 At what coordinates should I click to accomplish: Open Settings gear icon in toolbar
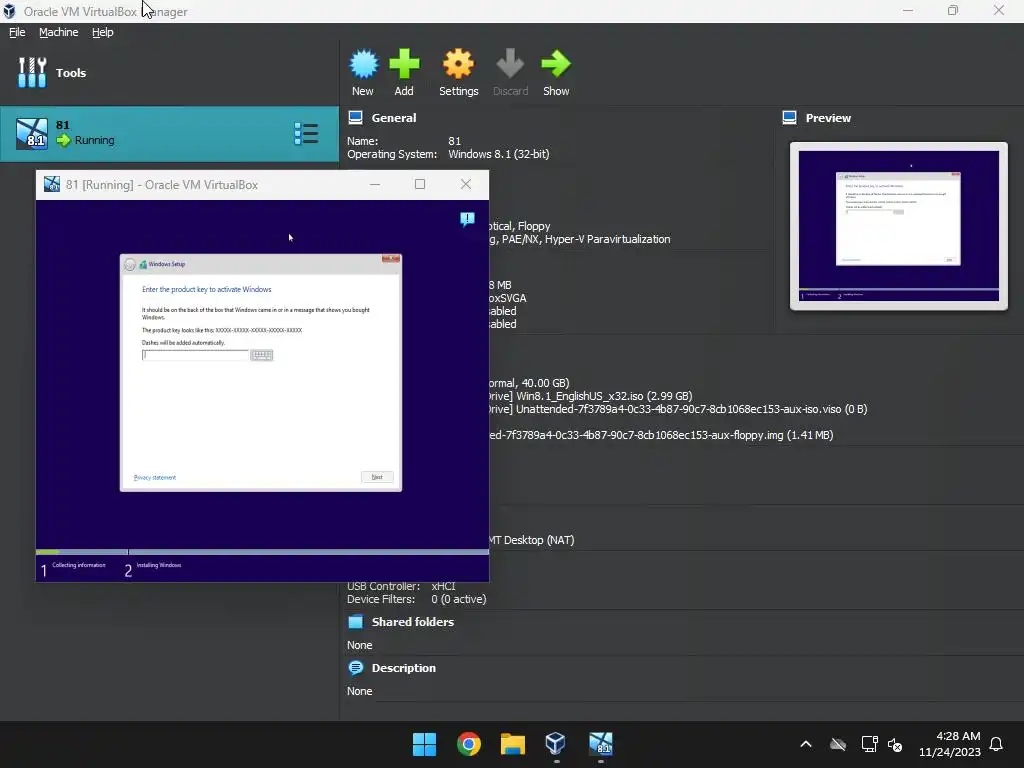click(458, 64)
